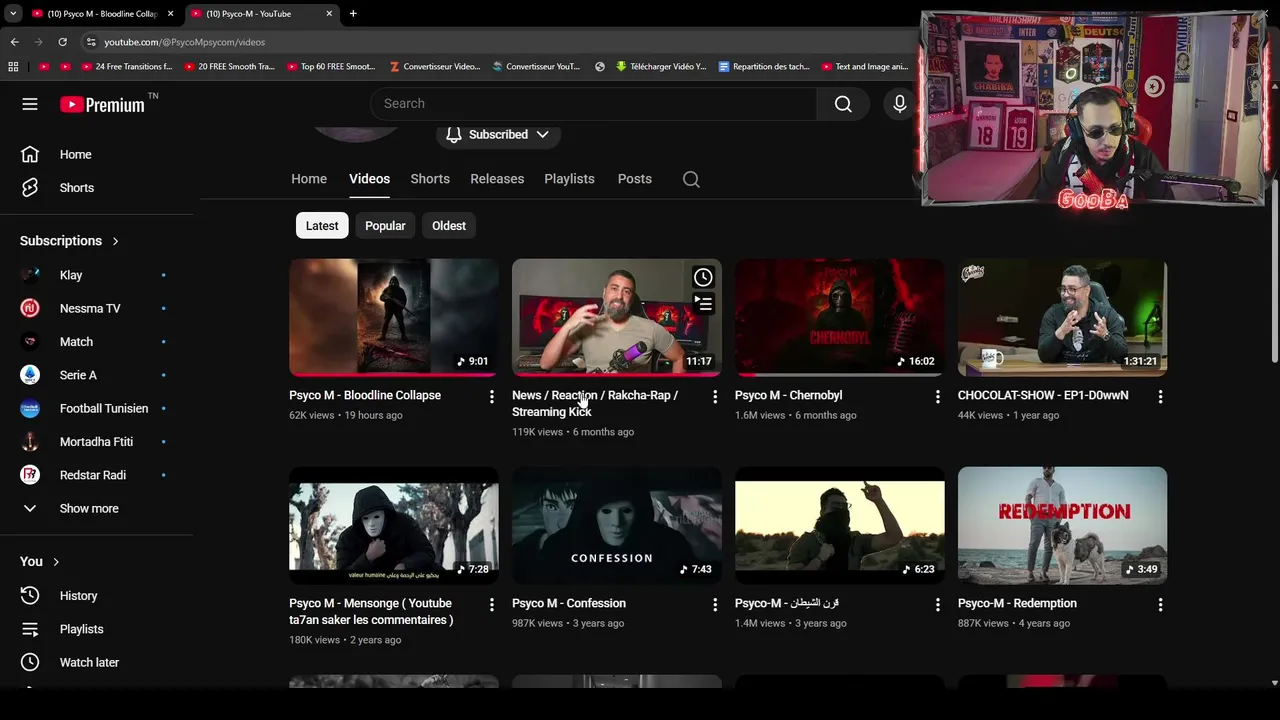Open options for Redemption video
Image resolution: width=1280 pixels, height=720 pixels.
pyautogui.click(x=1160, y=605)
